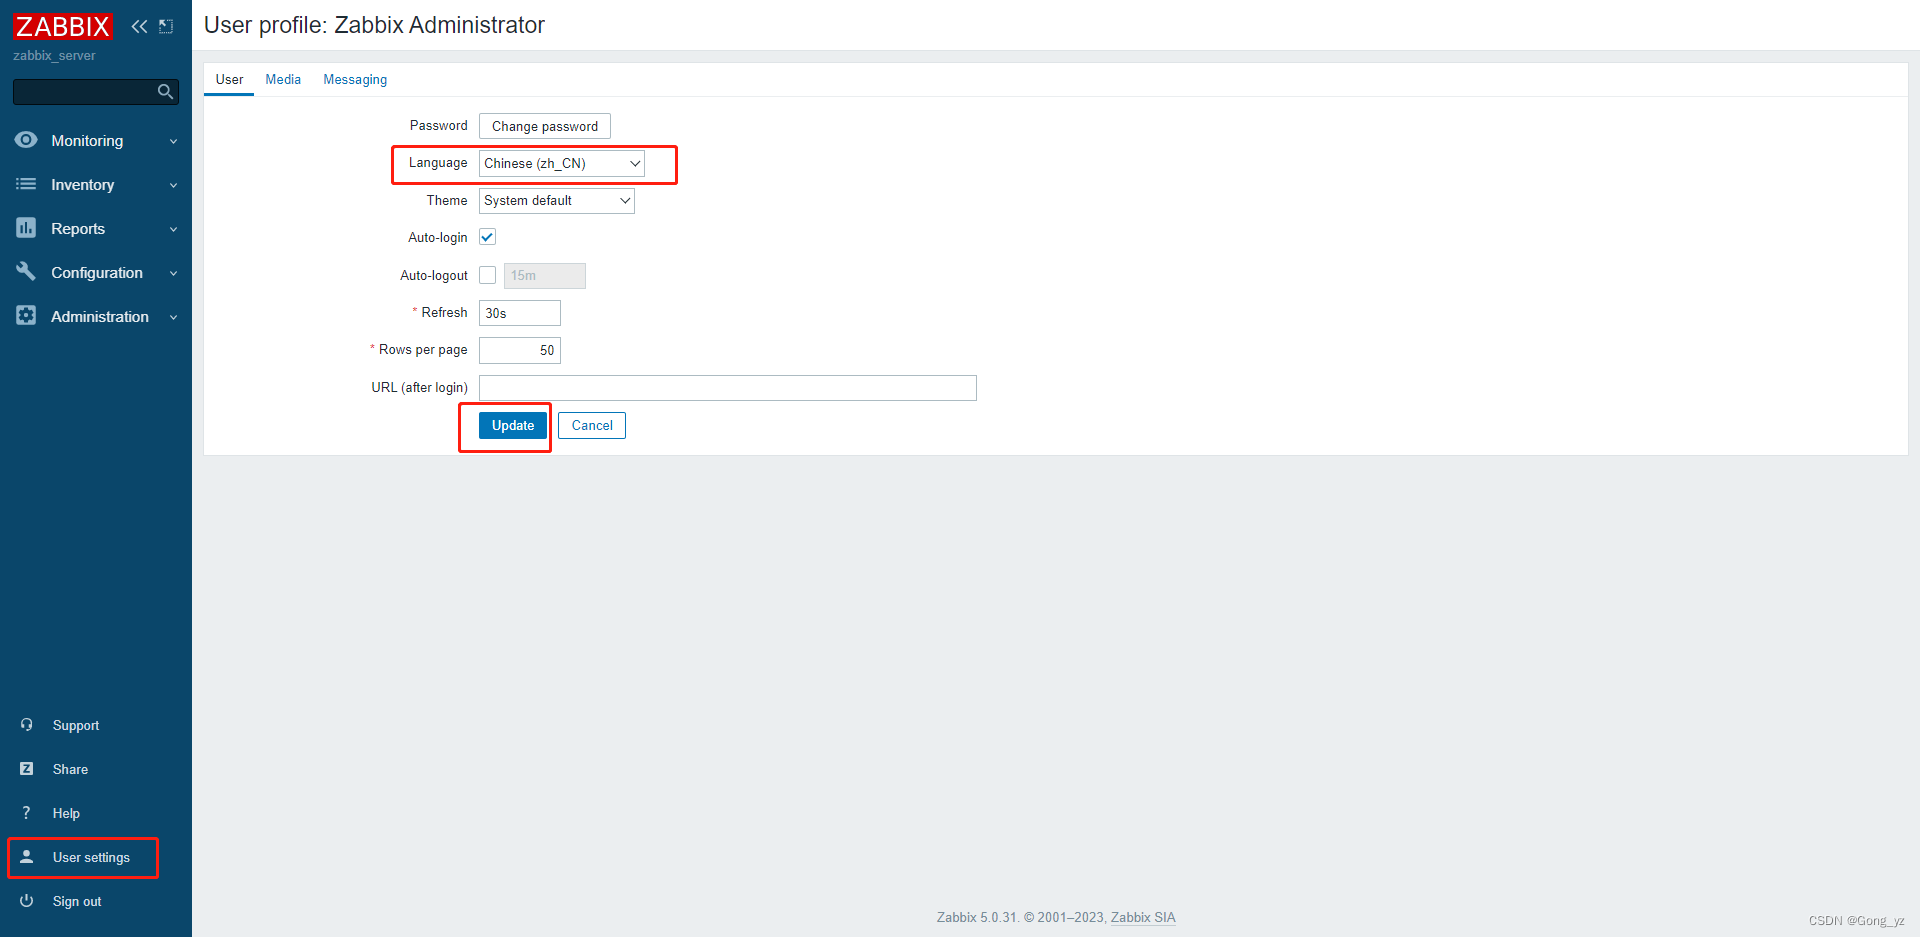1920x937 pixels.
Task: Open the Support link
Action: (76, 725)
